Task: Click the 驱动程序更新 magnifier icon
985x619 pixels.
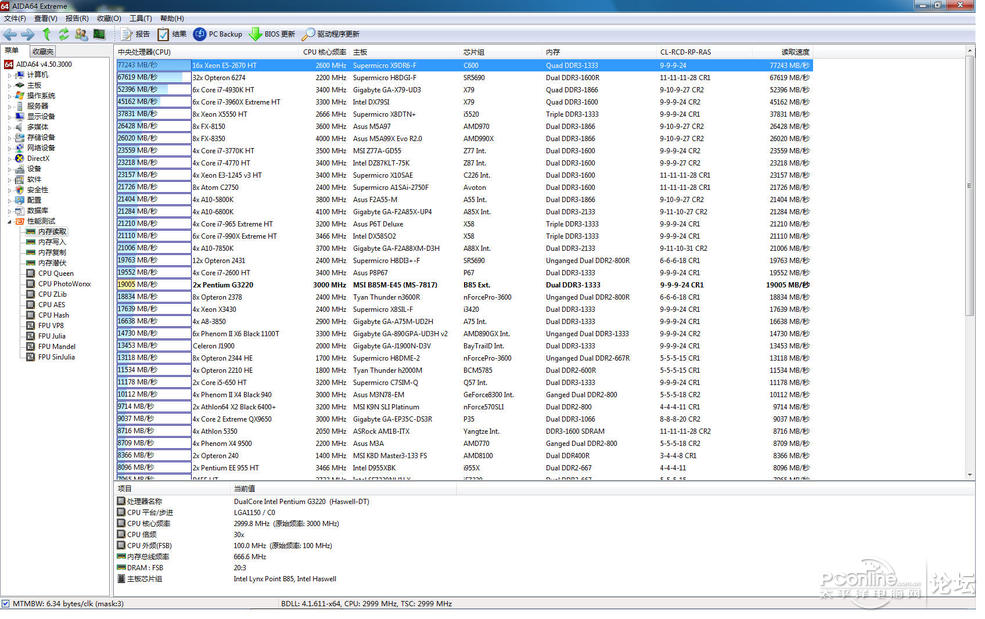Action: [x=308, y=34]
